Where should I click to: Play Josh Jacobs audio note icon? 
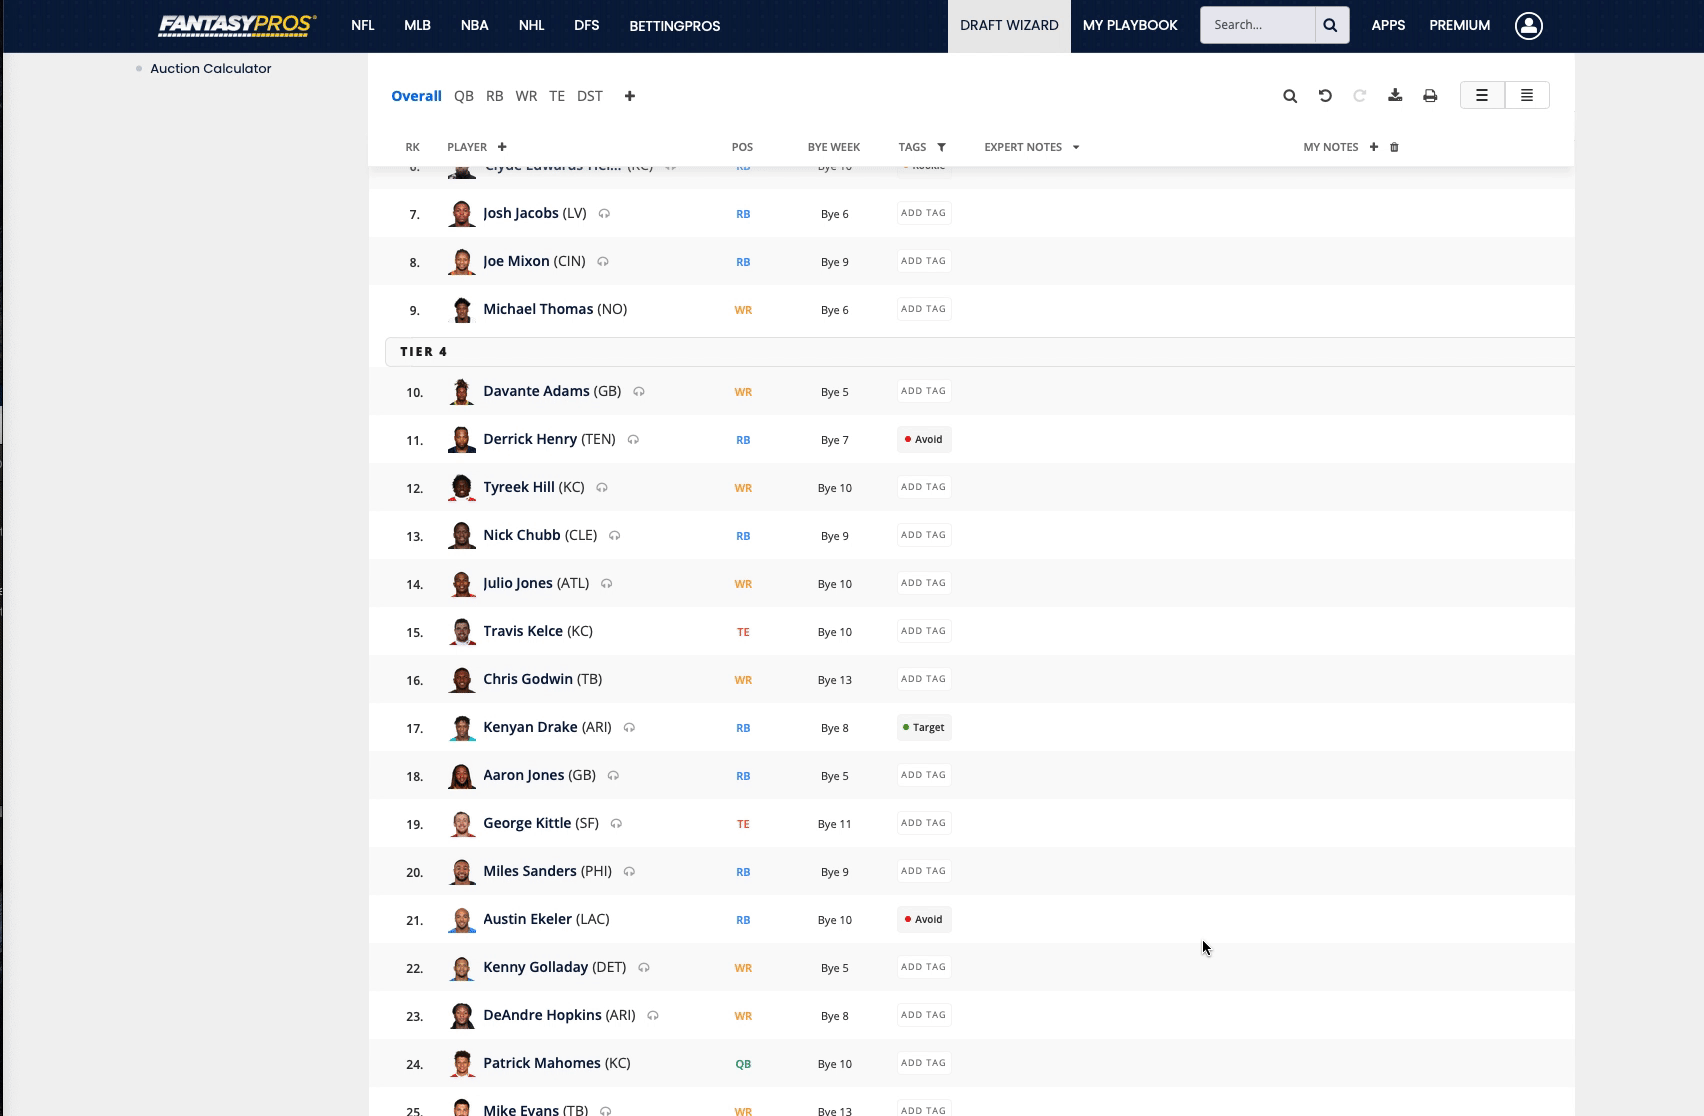pyautogui.click(x=604, y=213)
